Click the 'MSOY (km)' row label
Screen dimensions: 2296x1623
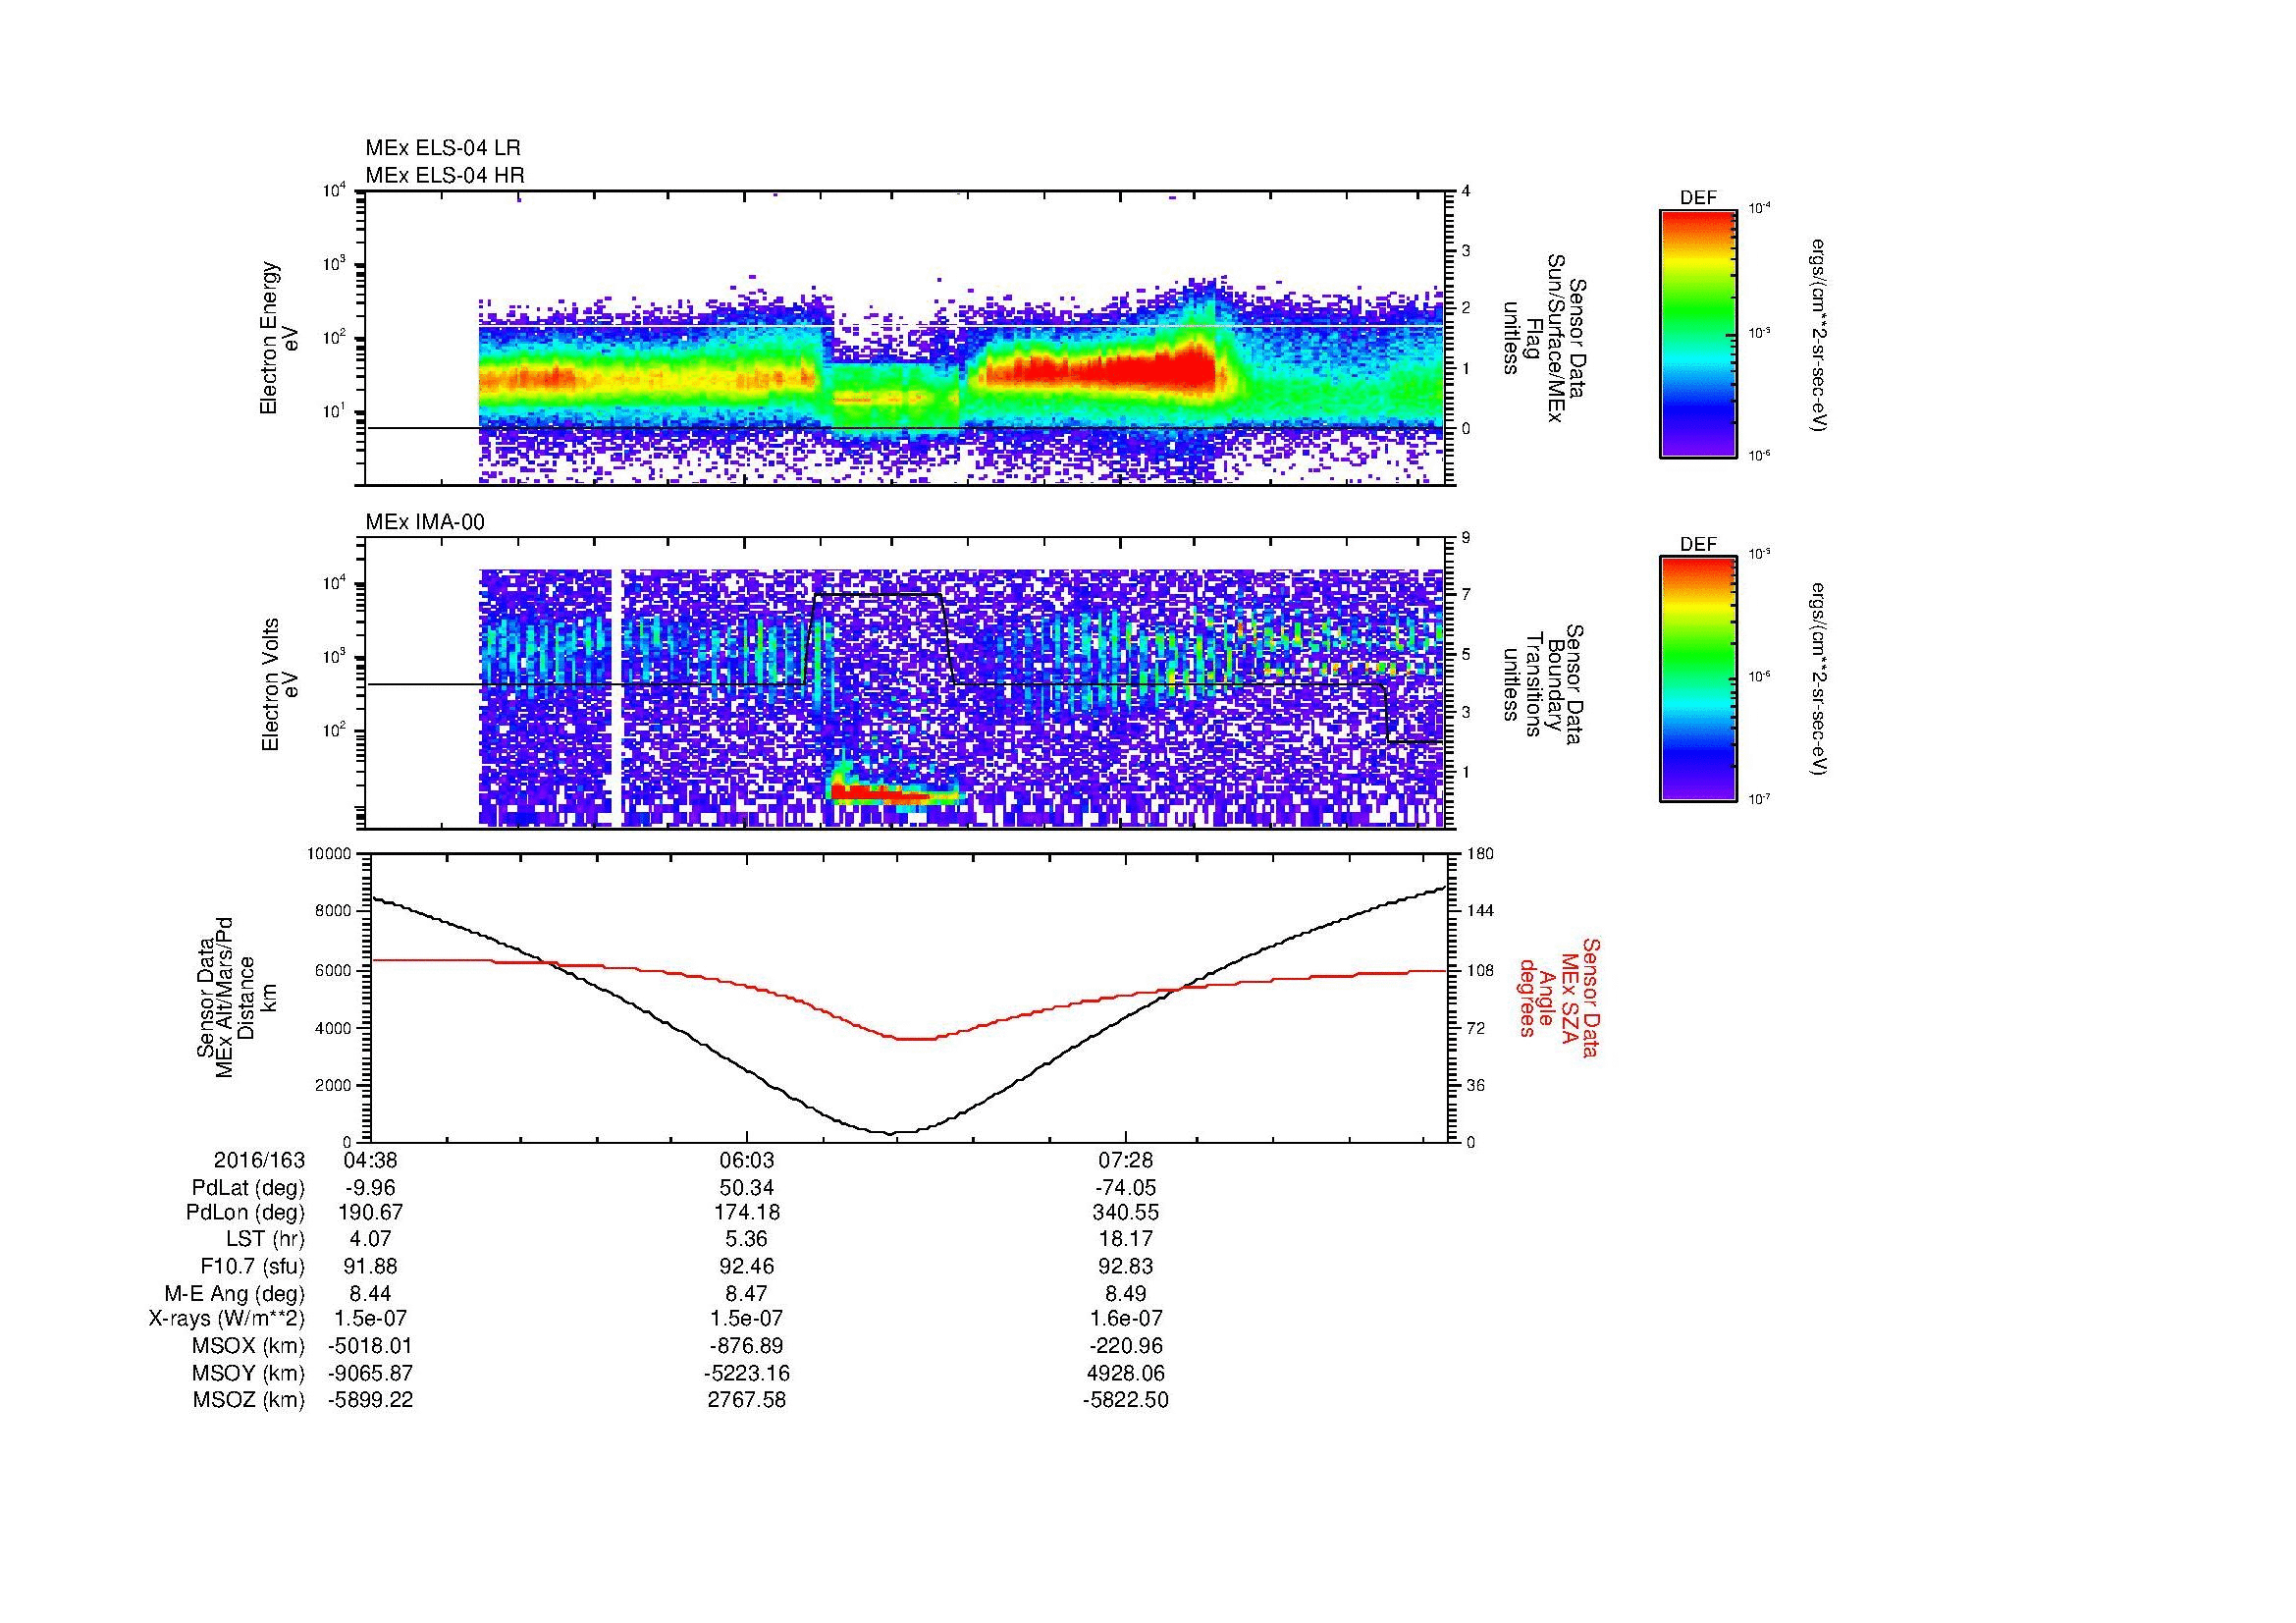pyautogui.click(x=249, y=1373)
